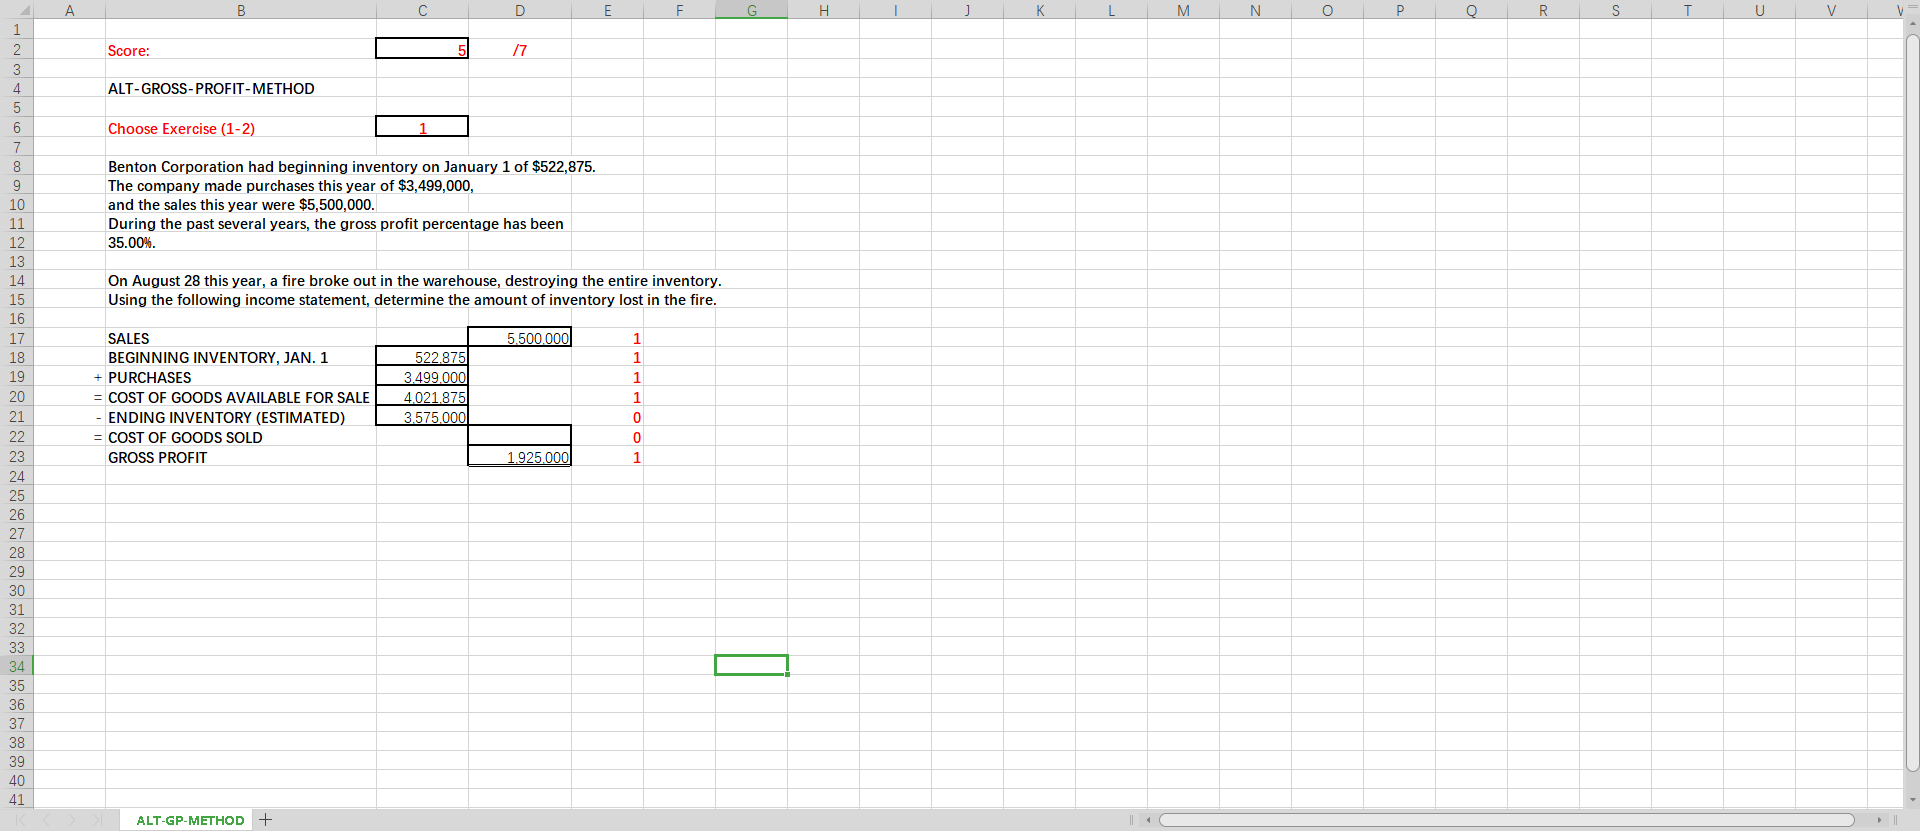Click the vertical scrollbar up arrow
This screenshot has width=1920, height=831.
pos(1912,25)
